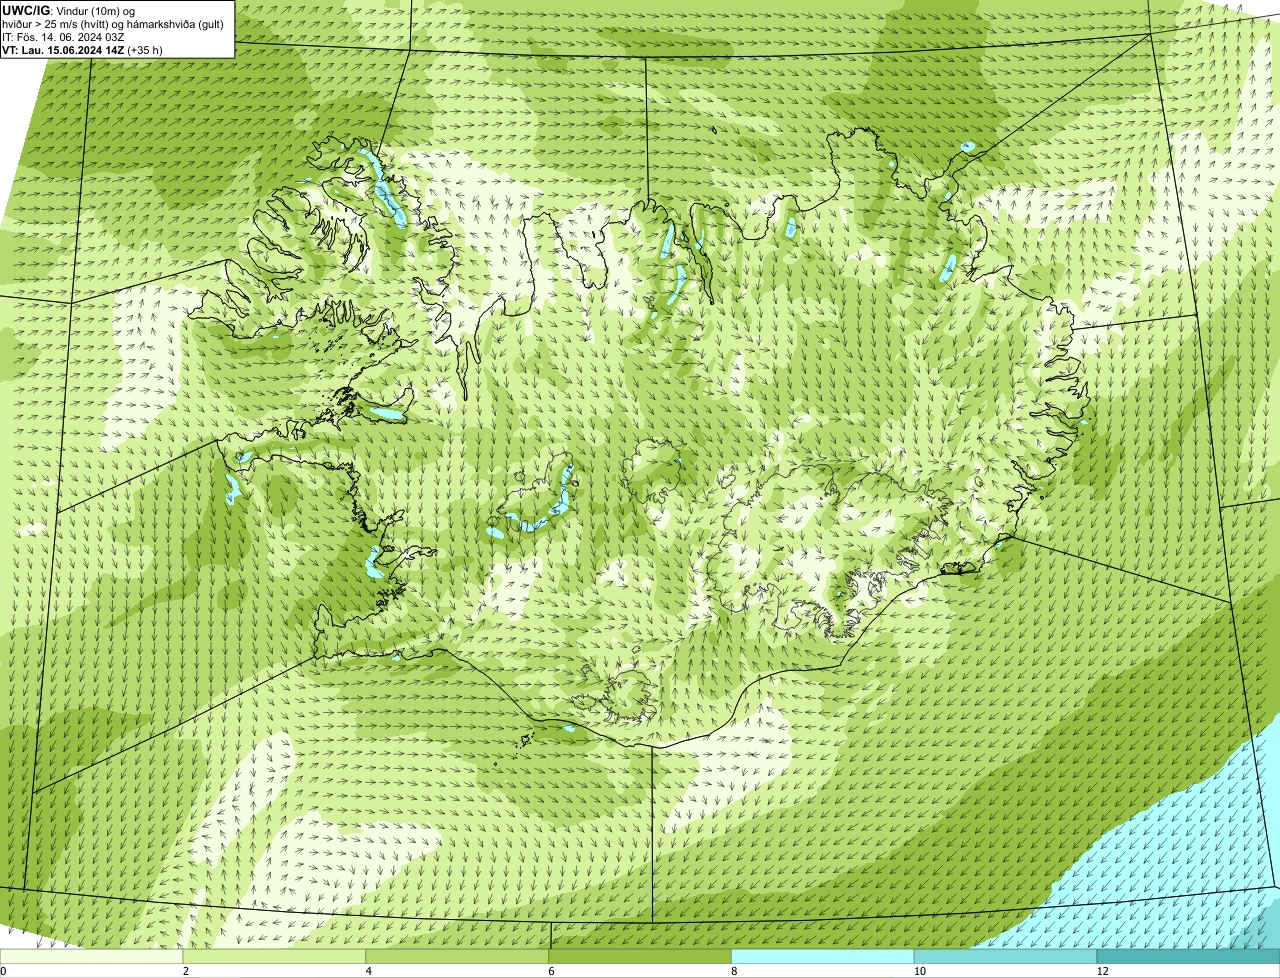
Task: Click the 'UWC/IG: Vindur (10m) og' title line
Action: point(69,10)
